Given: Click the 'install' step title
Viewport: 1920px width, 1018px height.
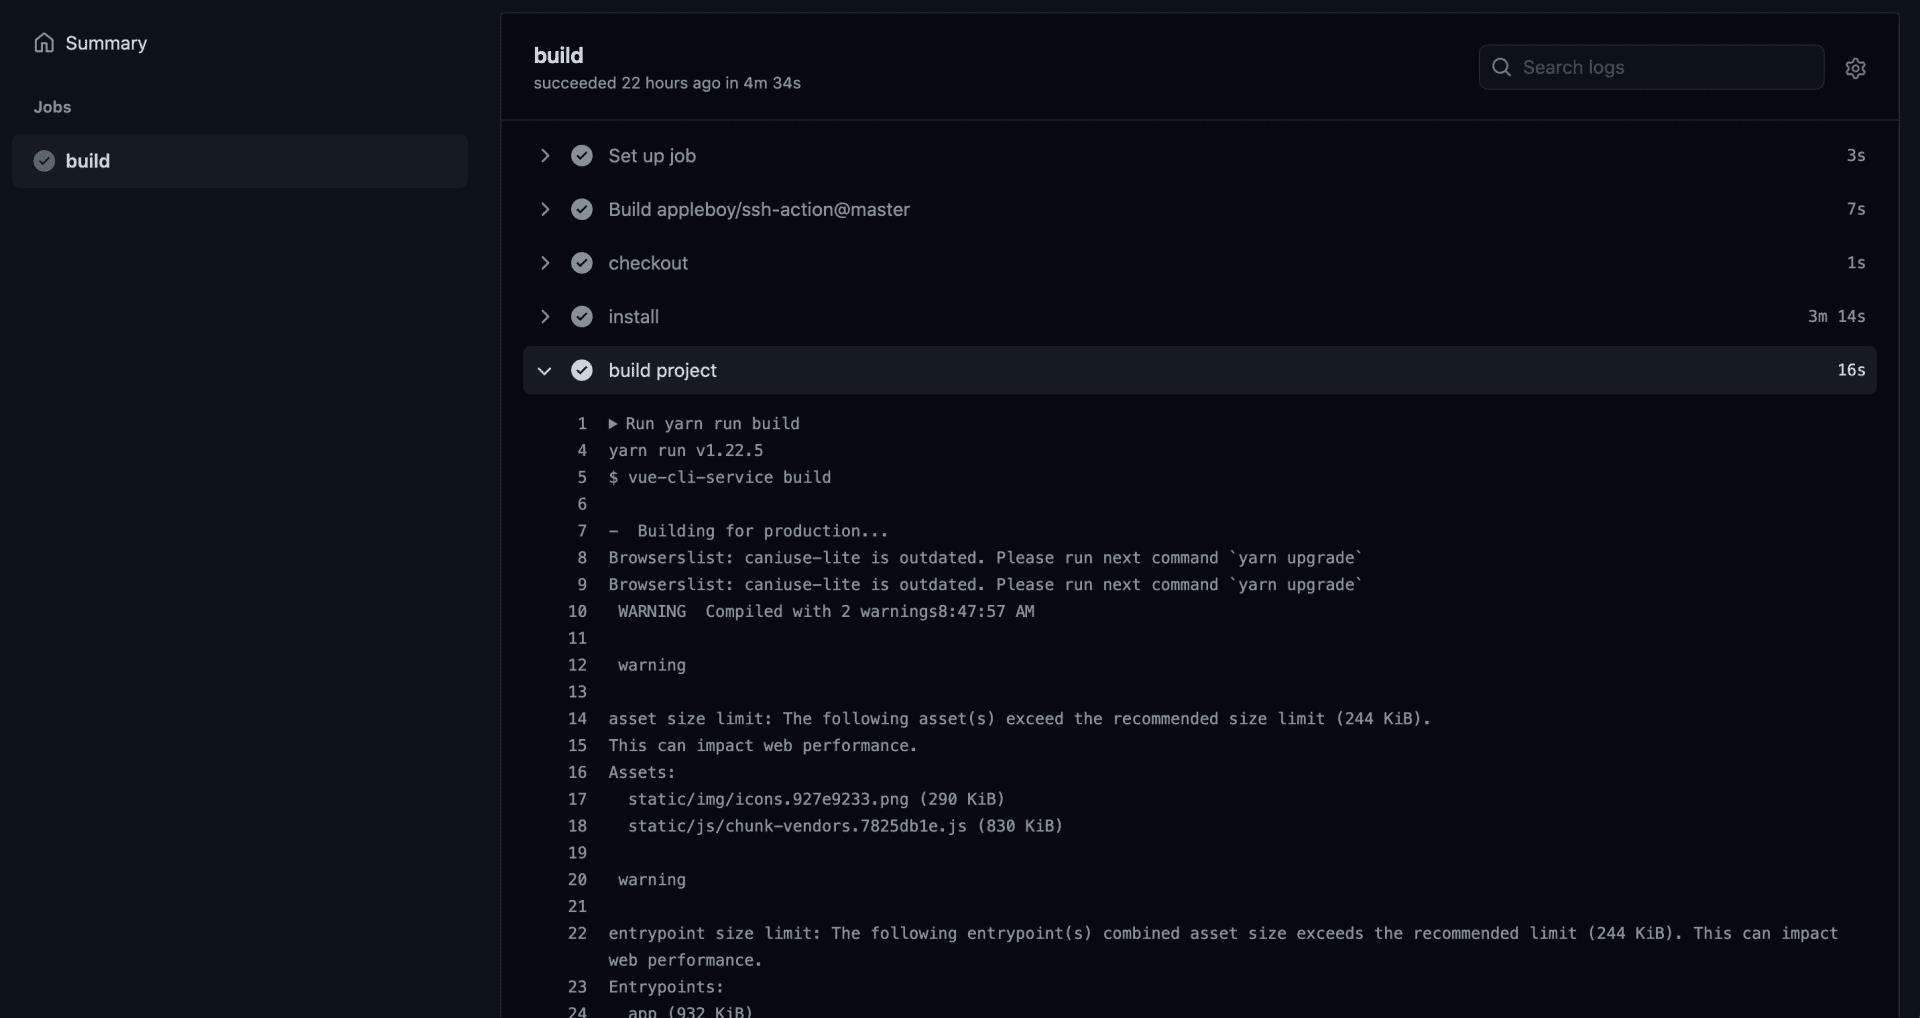Looking at the screenshot, I should [x=633, y=317].
